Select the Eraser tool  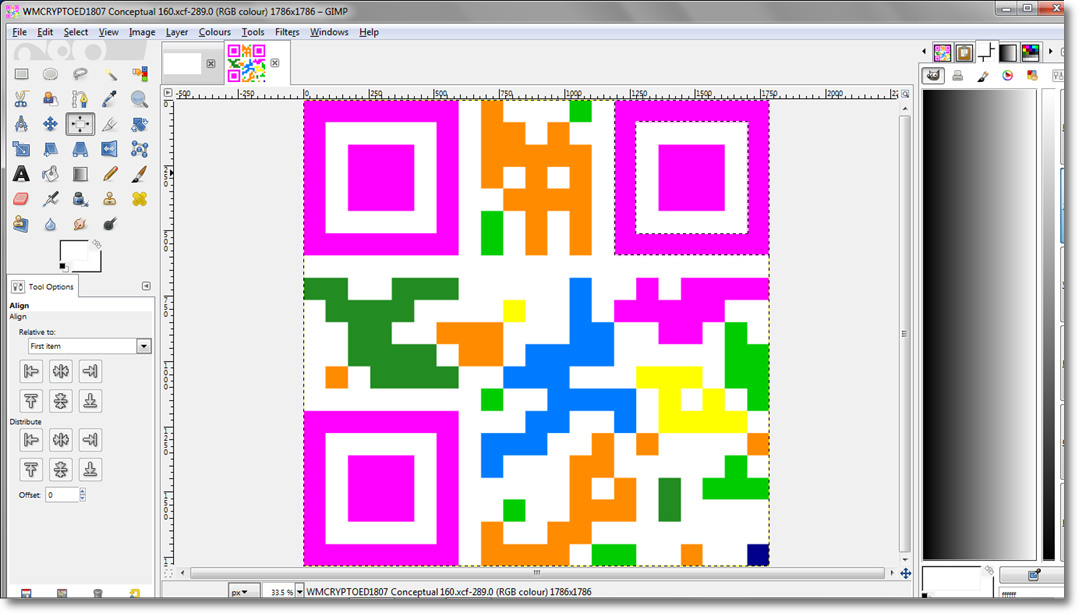pos(21,199)
